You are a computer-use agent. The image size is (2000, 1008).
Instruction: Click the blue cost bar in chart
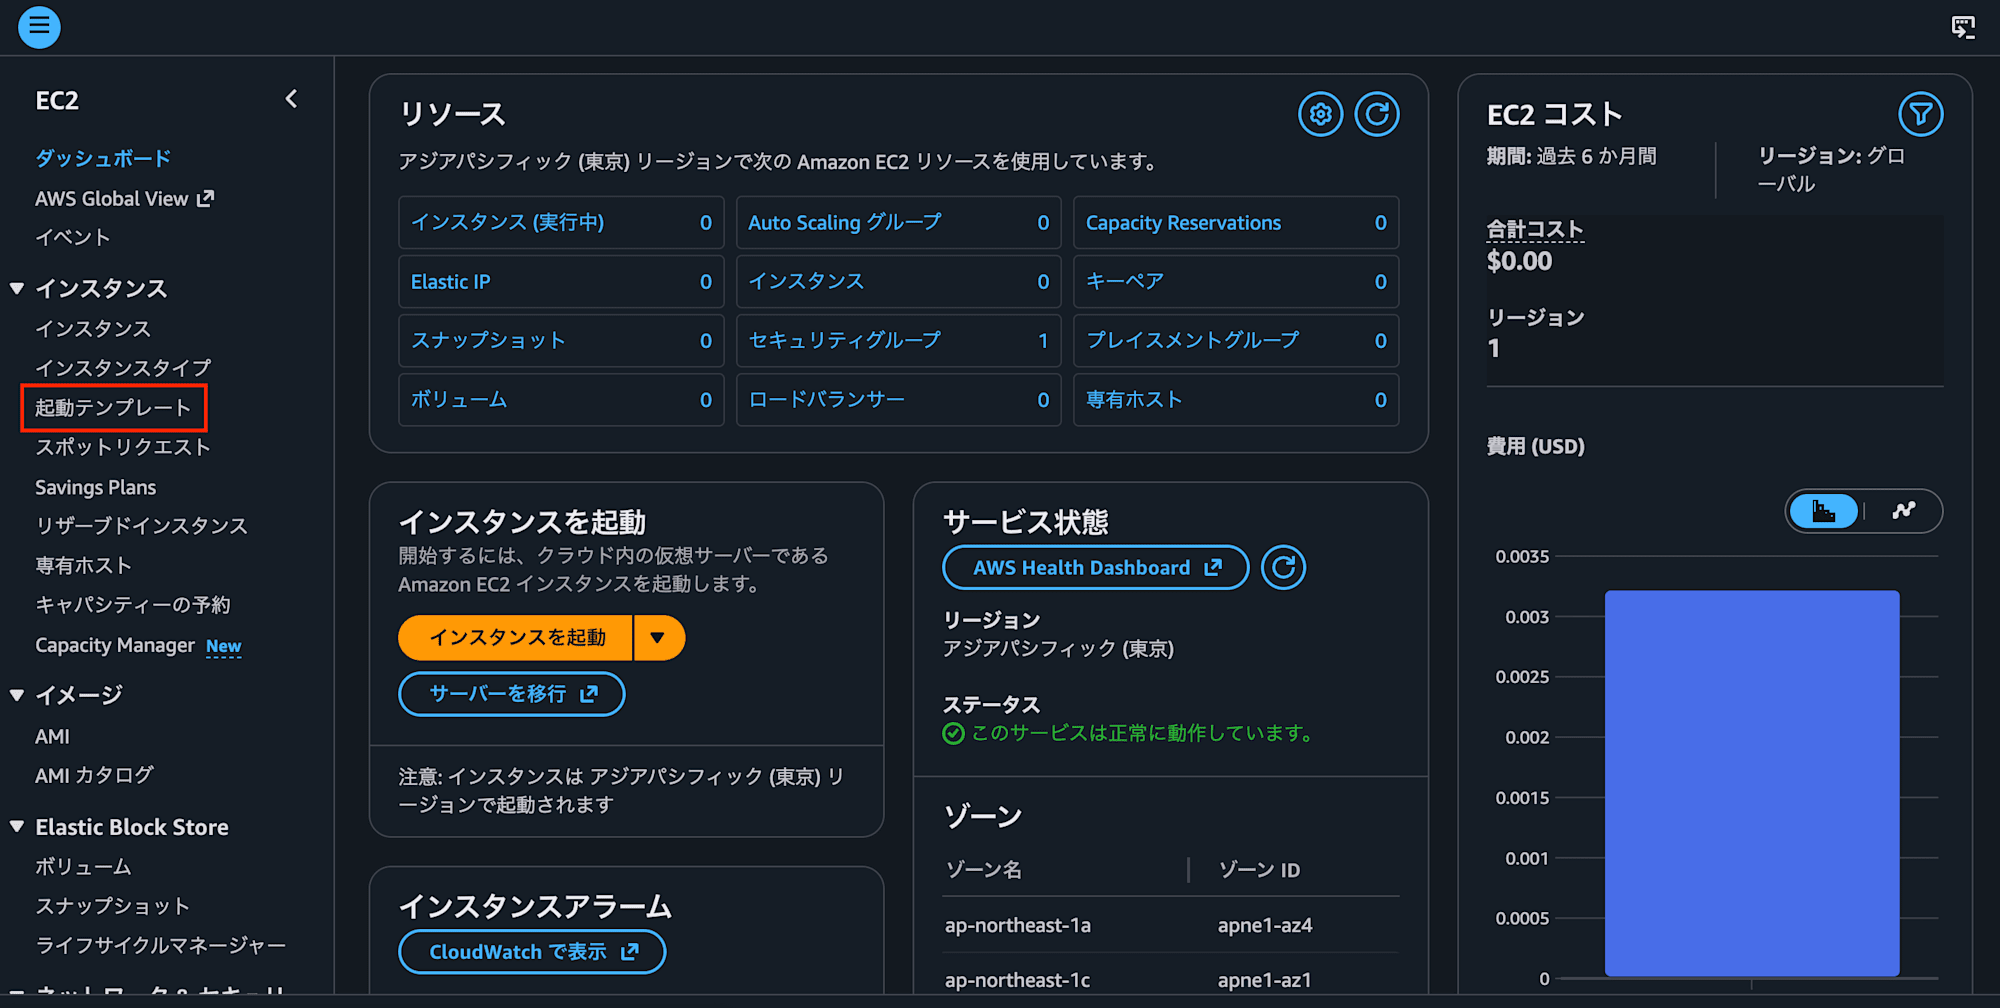1752,783
